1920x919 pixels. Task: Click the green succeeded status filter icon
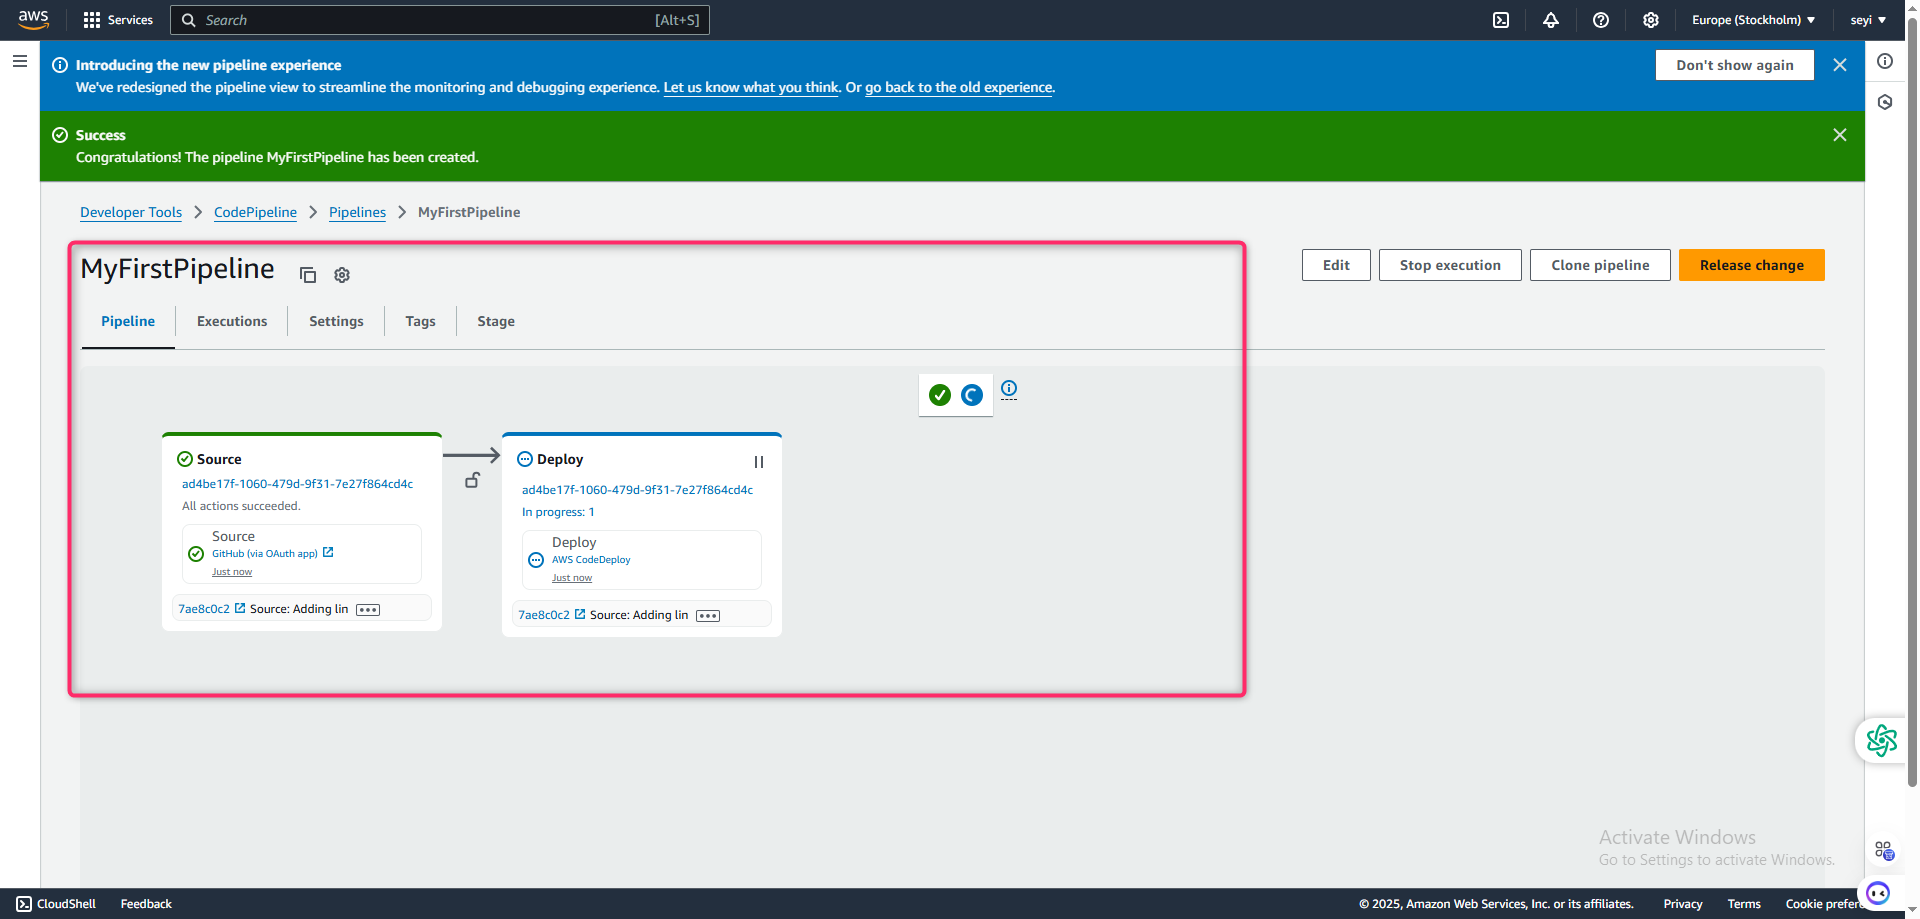coord(940,395)
